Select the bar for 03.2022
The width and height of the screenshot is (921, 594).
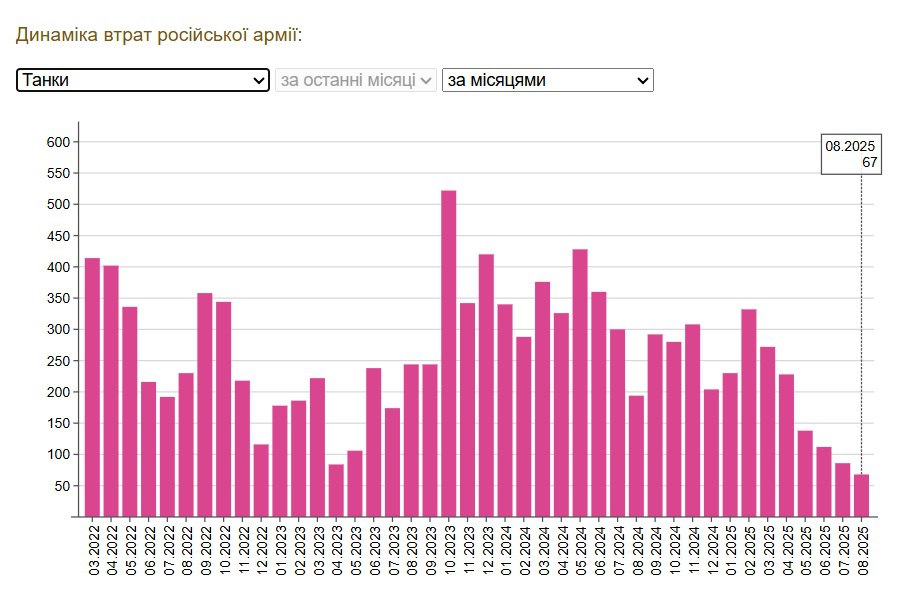click(93, 387)
